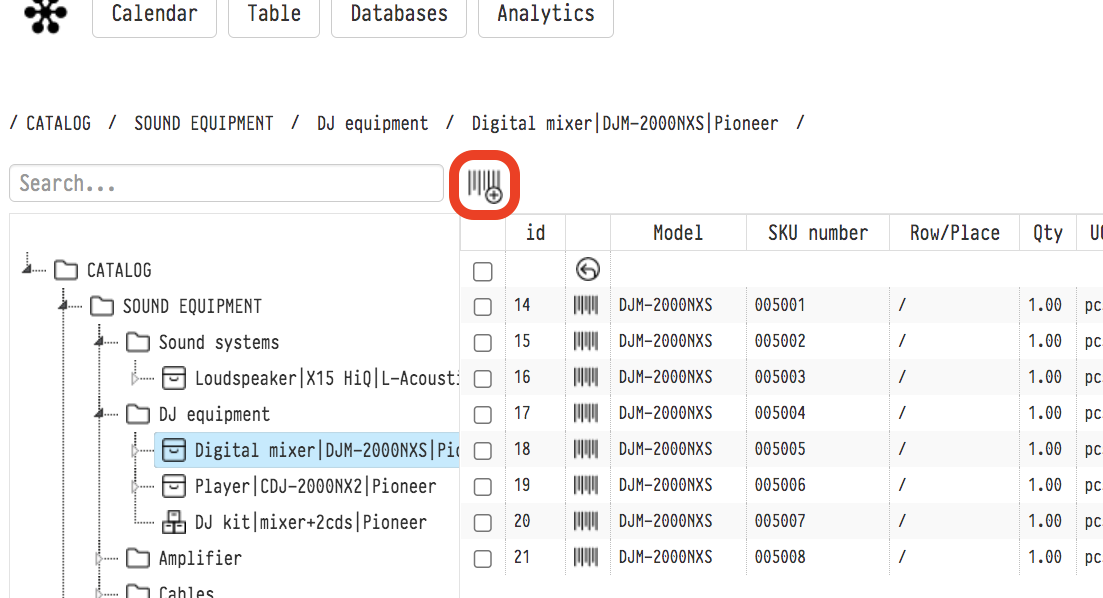Click the barcode icon for SKU 005004
The image size is (1103, 598).
point(586,414)
